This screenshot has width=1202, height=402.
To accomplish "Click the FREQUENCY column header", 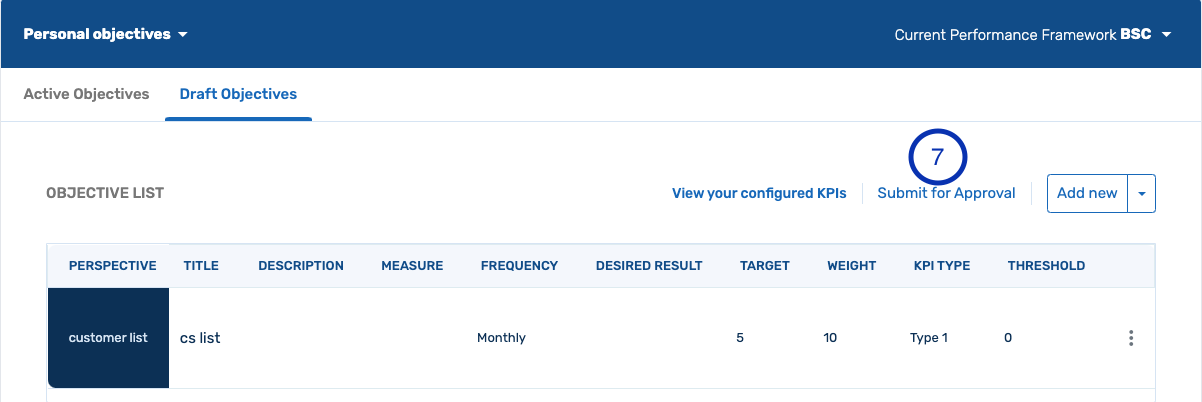I will pyautogui.click(x=519, y=266).
